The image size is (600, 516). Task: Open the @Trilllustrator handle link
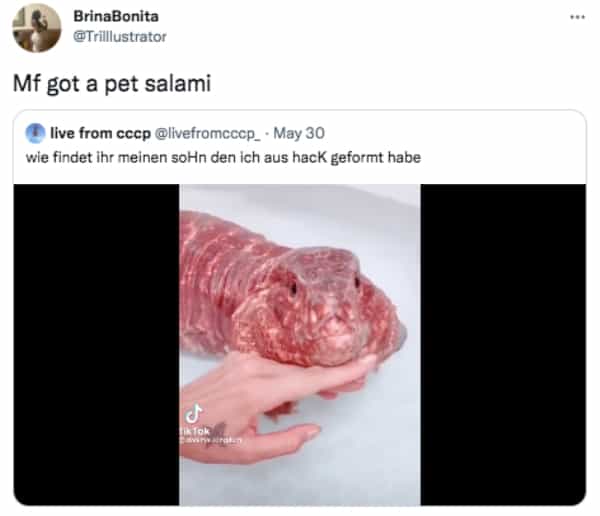120,37
